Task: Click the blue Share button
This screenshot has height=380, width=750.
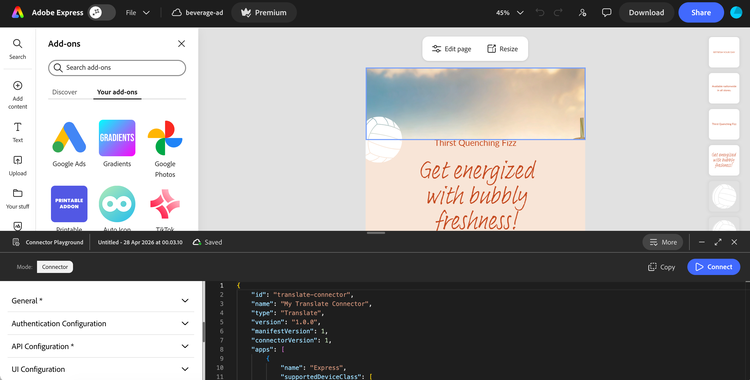Action: pyautogui.click(x=701, y=12)
